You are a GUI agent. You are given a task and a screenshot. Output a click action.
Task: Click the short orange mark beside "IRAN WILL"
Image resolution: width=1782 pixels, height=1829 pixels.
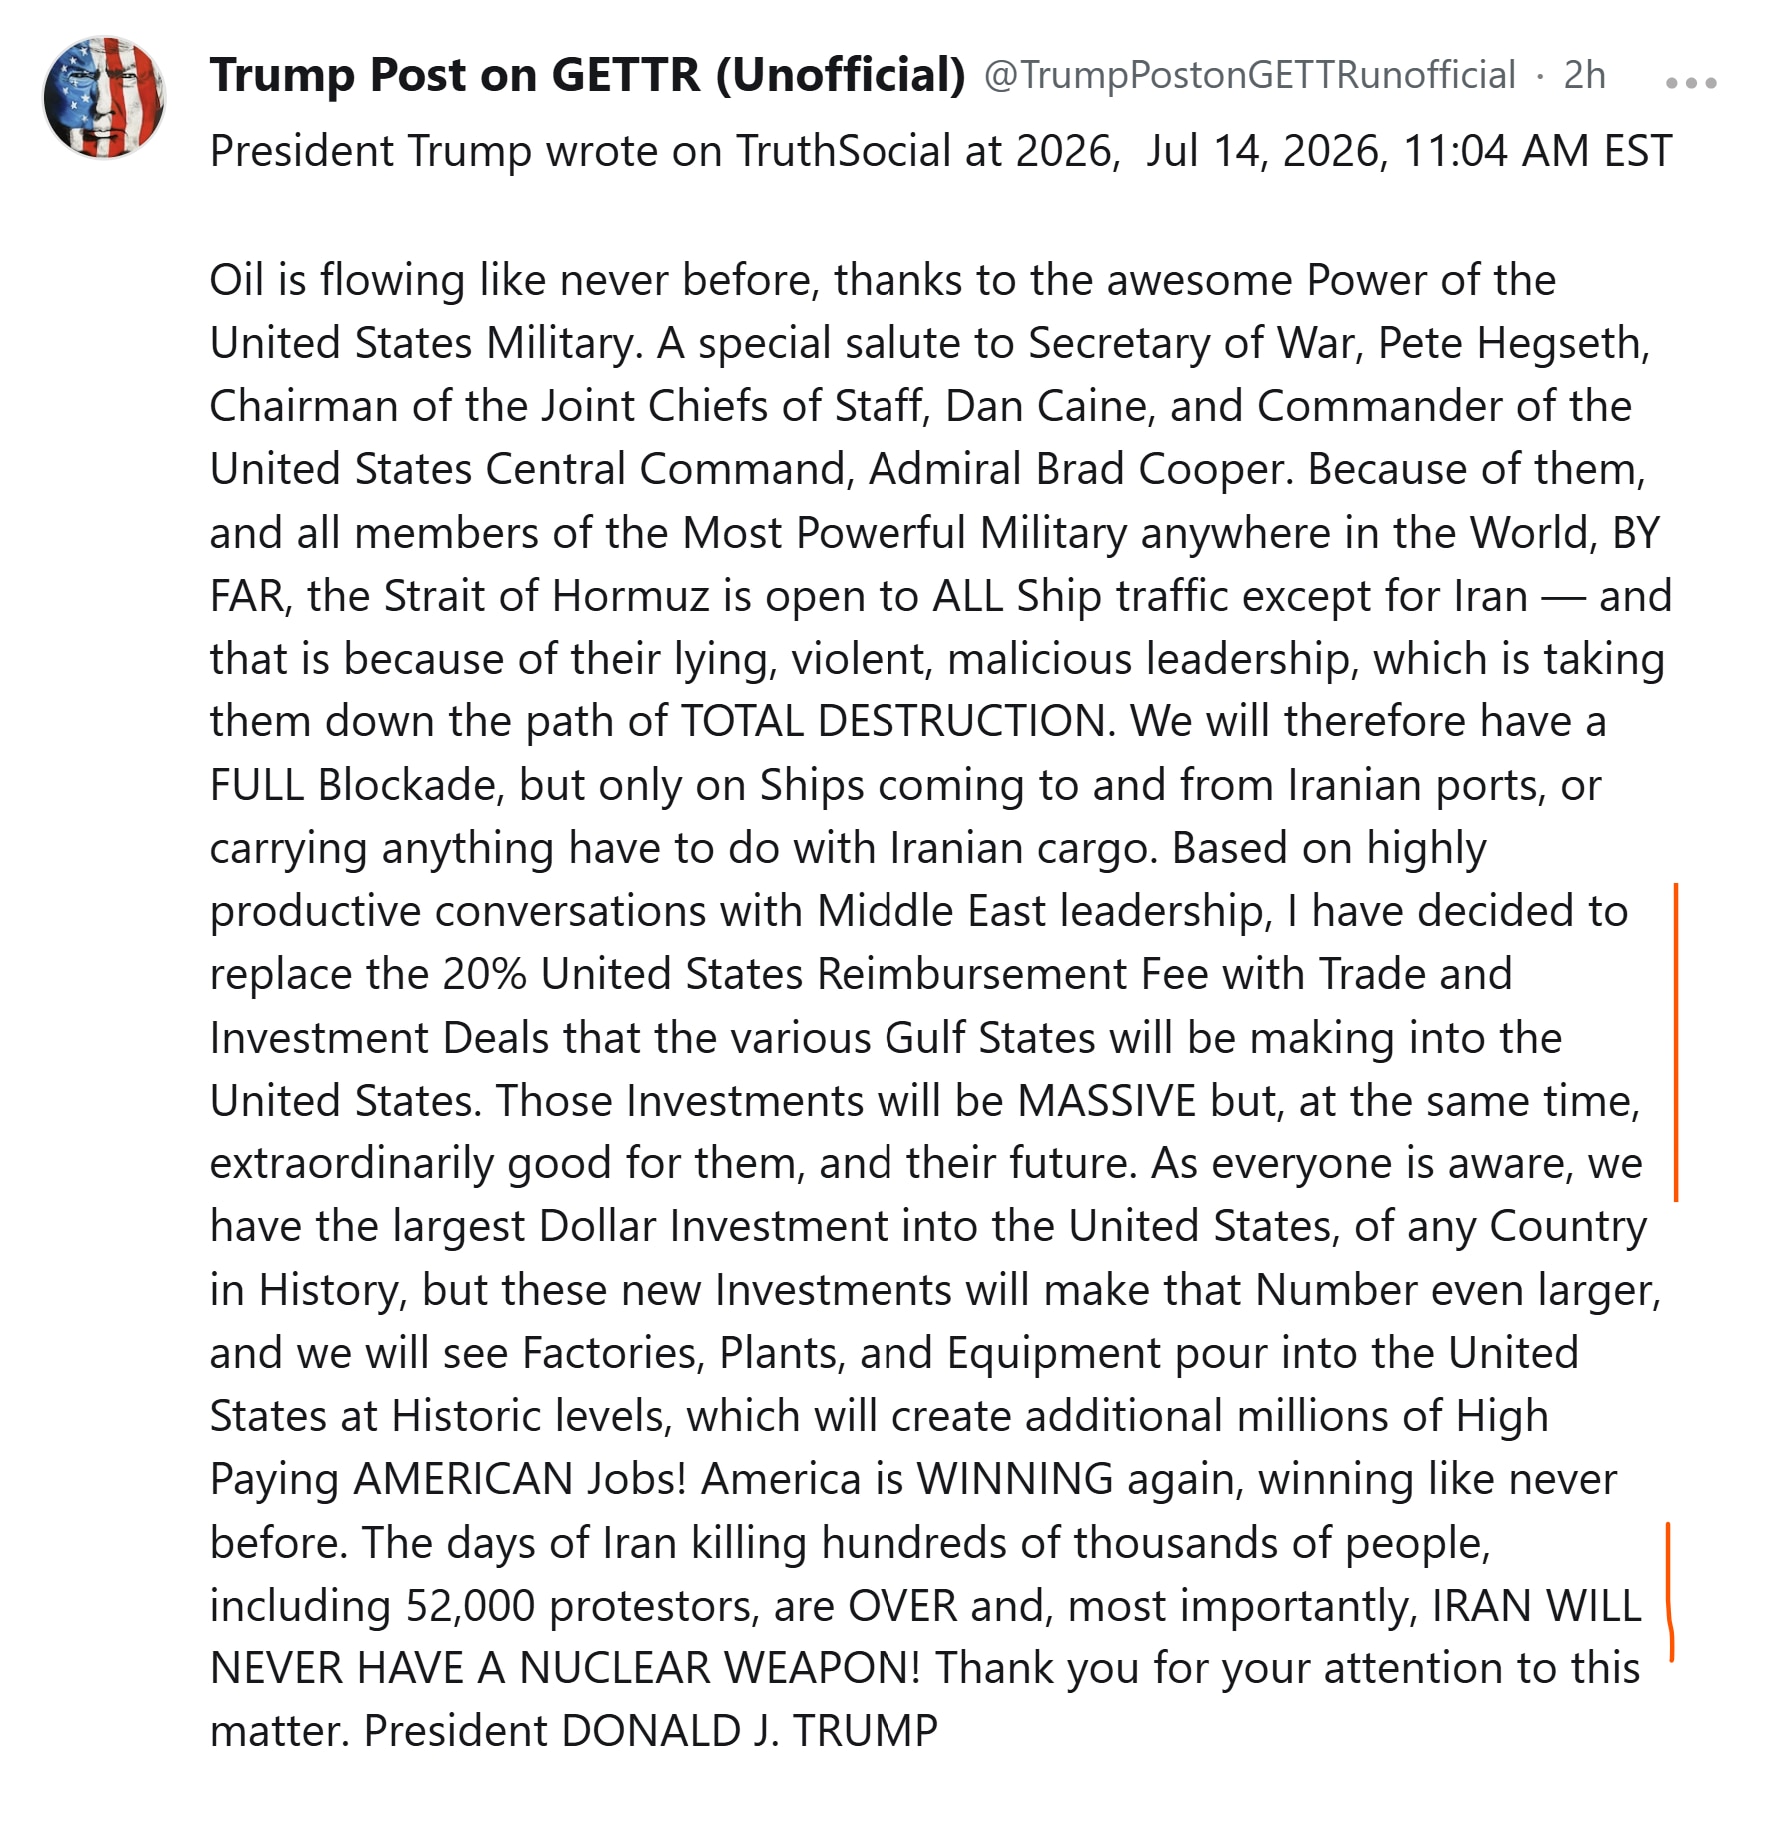pos(1669,1592)
